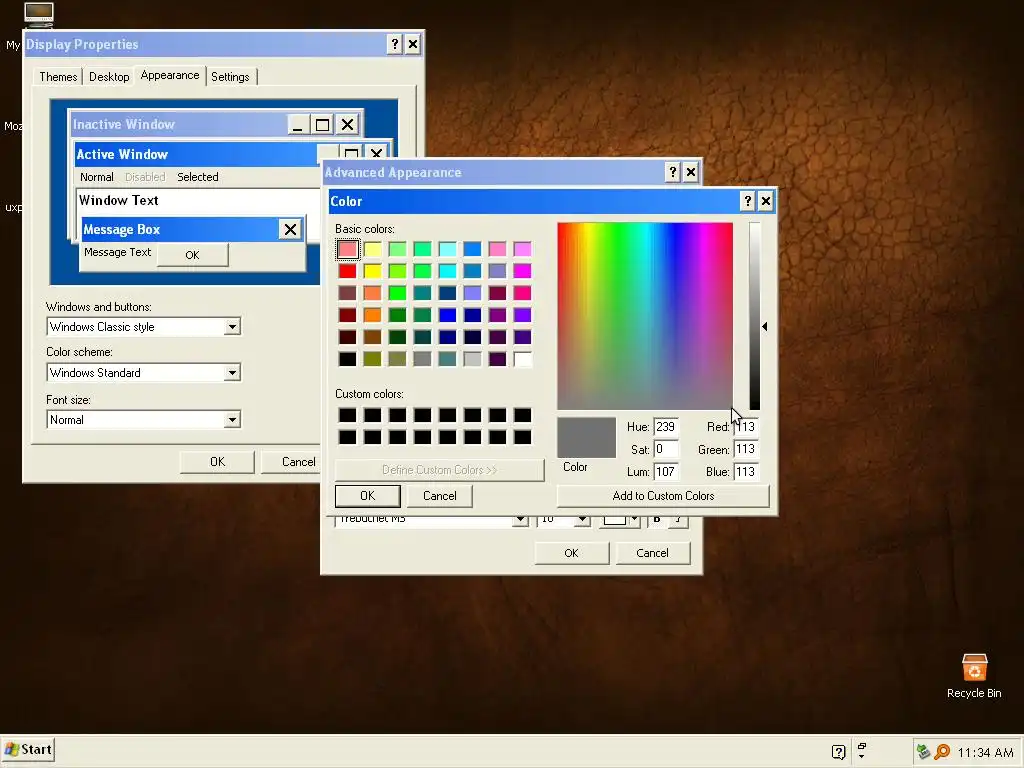Screen dimensions: 1024x768
Task: Select the bright cyan basic color
Action: click(447, 271)
